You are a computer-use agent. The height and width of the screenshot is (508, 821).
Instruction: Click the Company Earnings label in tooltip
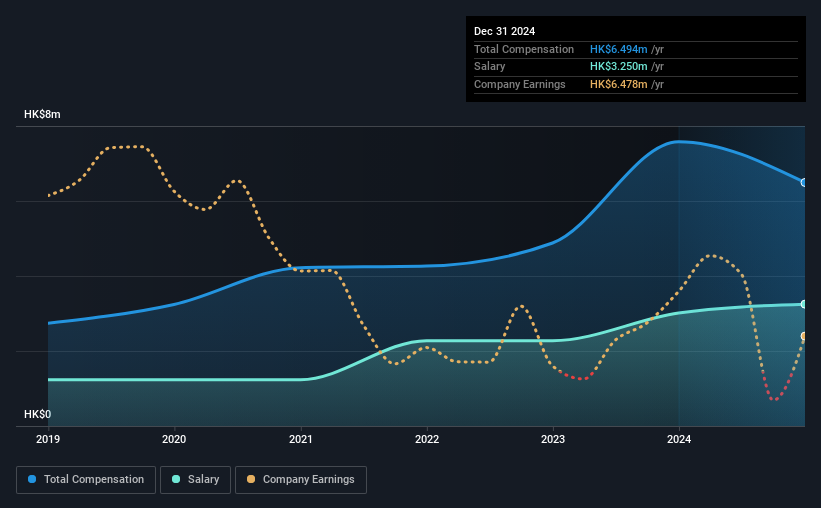(519, 84)
